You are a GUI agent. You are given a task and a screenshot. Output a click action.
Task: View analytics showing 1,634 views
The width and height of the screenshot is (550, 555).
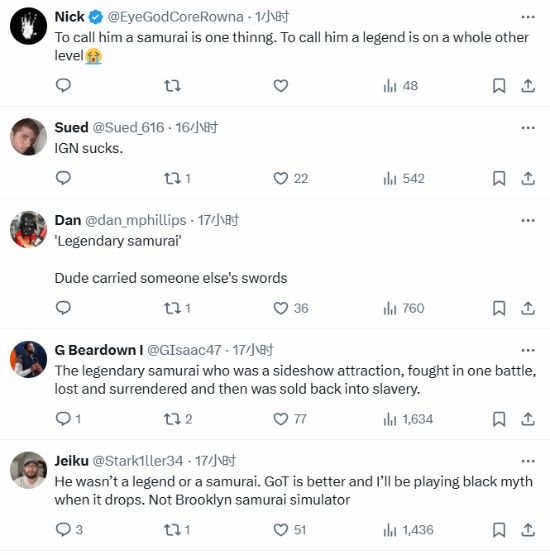click(408, 419)
